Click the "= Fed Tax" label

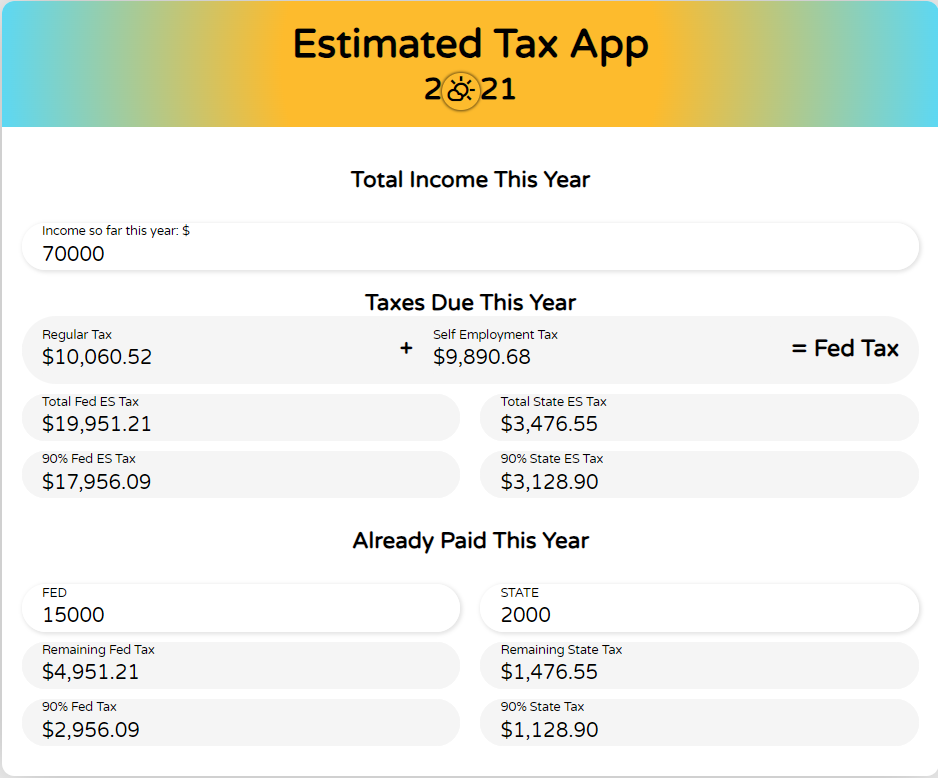coord(845,349)
